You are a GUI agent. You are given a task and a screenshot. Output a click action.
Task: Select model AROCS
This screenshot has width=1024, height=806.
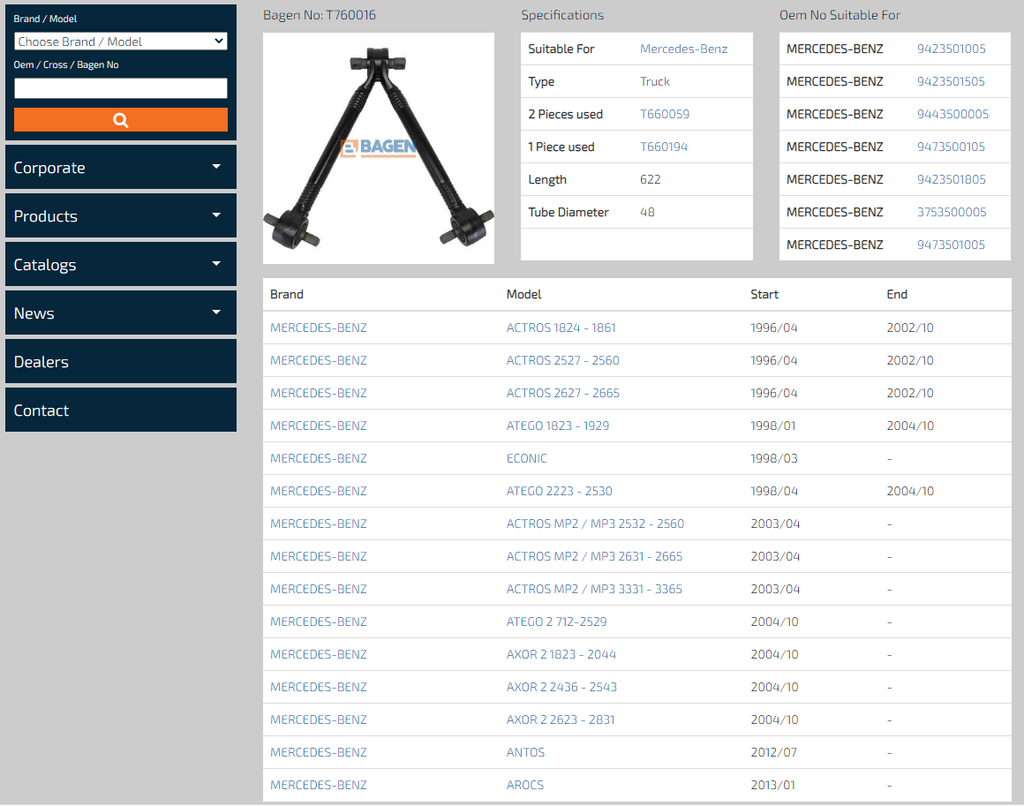[x=525, y=785]
